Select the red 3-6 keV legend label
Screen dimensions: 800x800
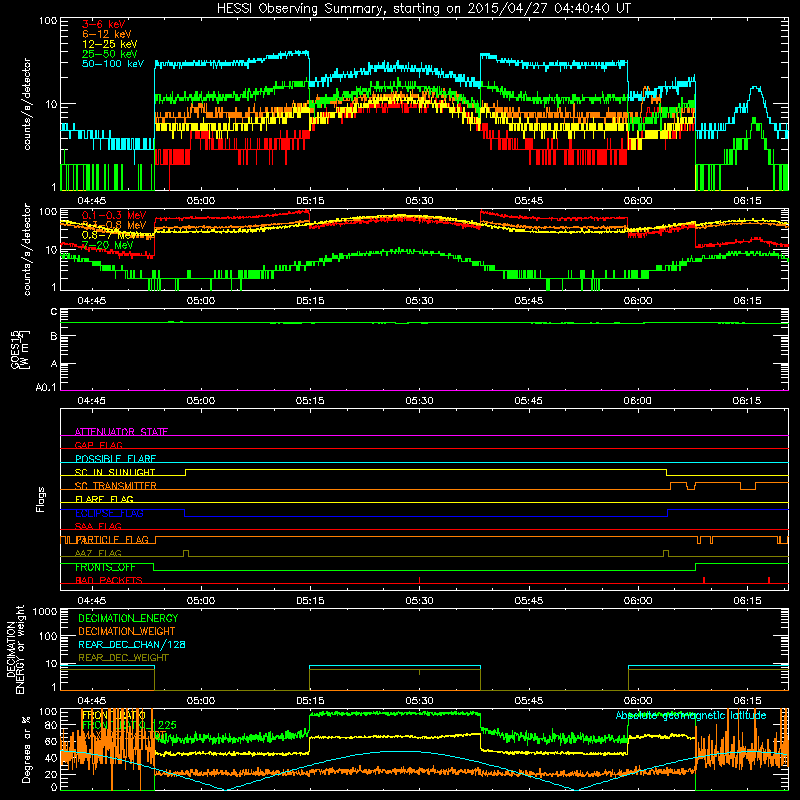[x=104, y=24]
